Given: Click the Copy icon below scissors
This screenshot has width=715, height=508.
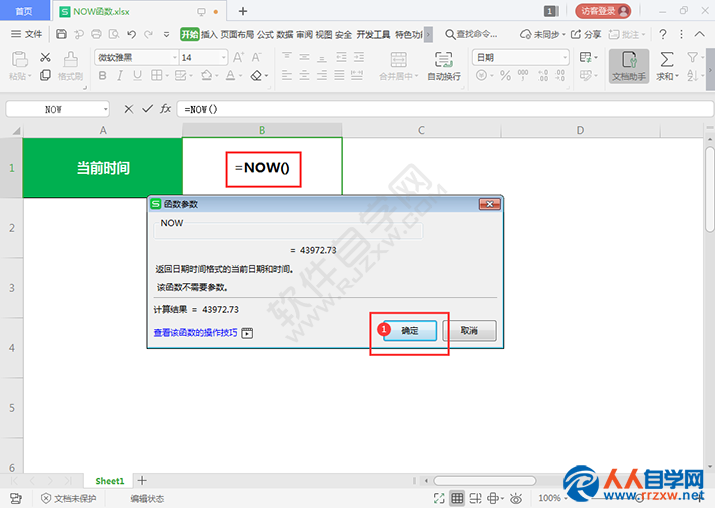Looking at the screenshot, I should click(45, 75).
